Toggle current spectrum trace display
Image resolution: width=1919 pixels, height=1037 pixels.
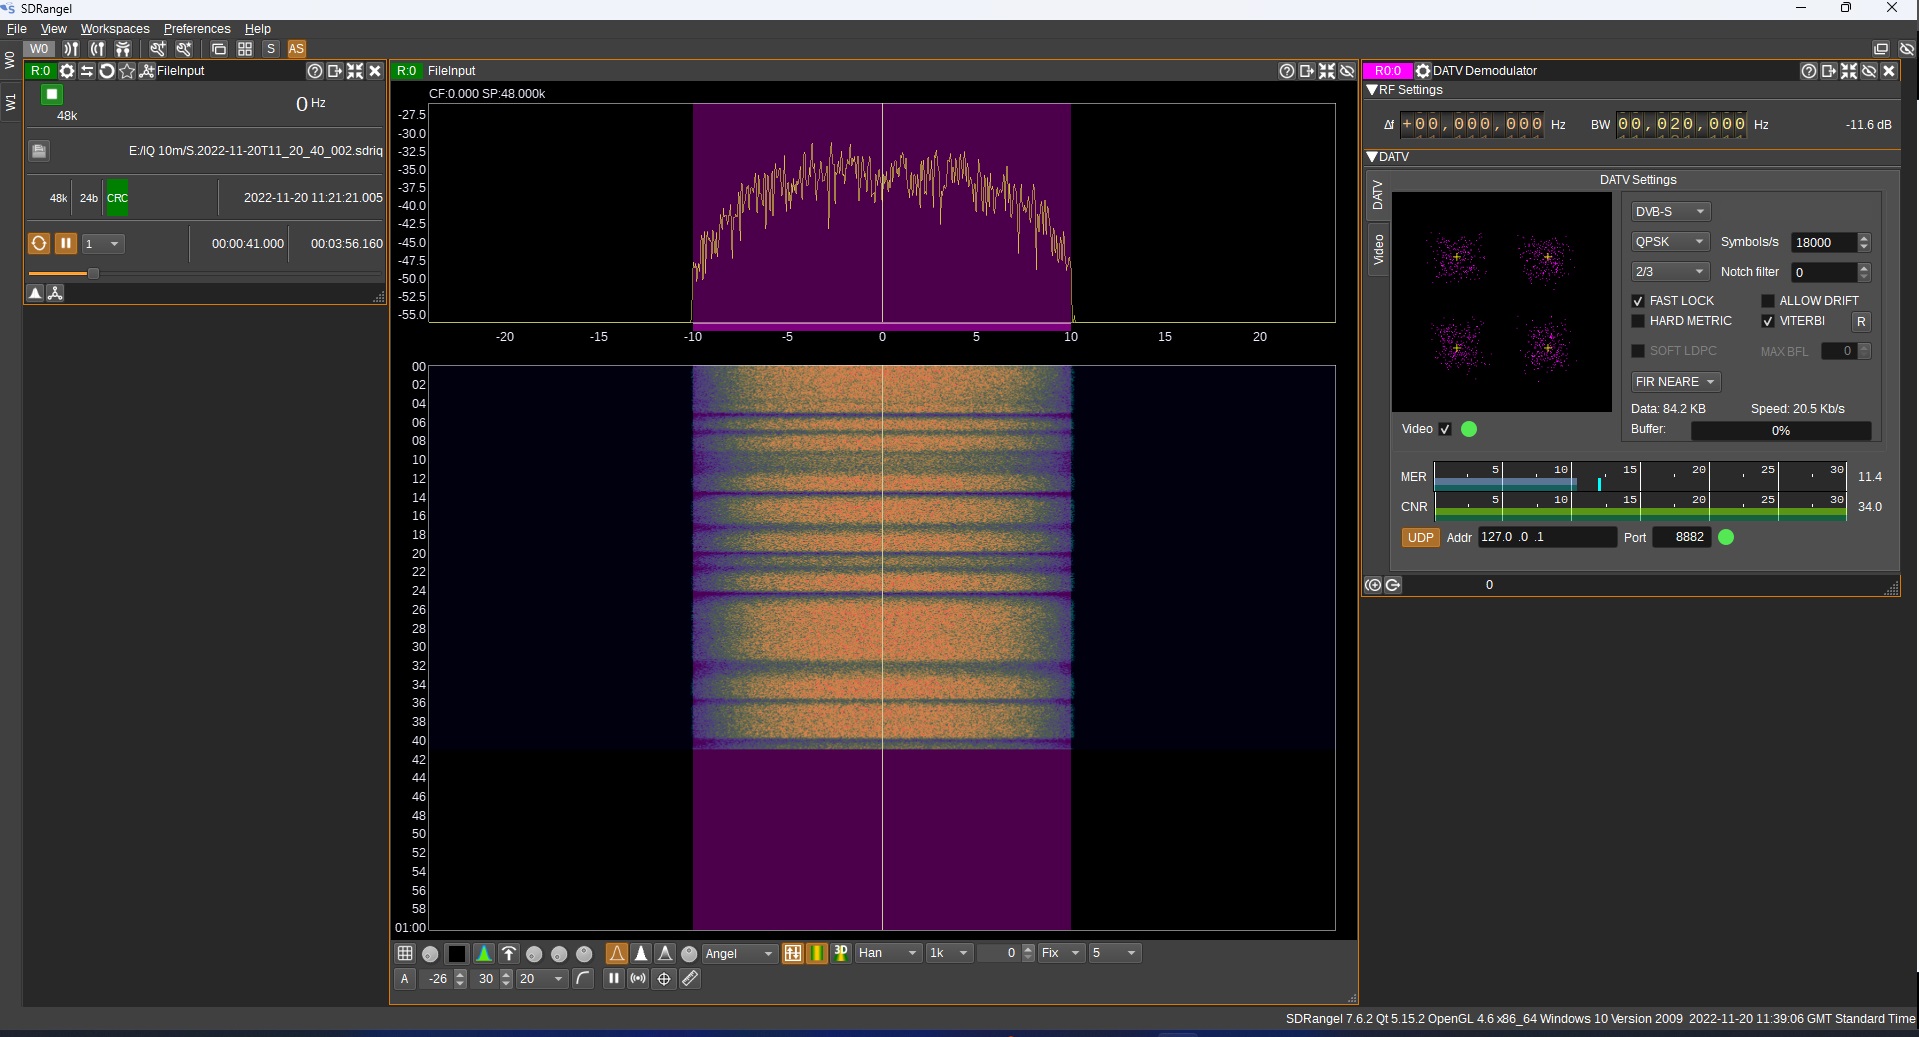(x=617, y=953)
